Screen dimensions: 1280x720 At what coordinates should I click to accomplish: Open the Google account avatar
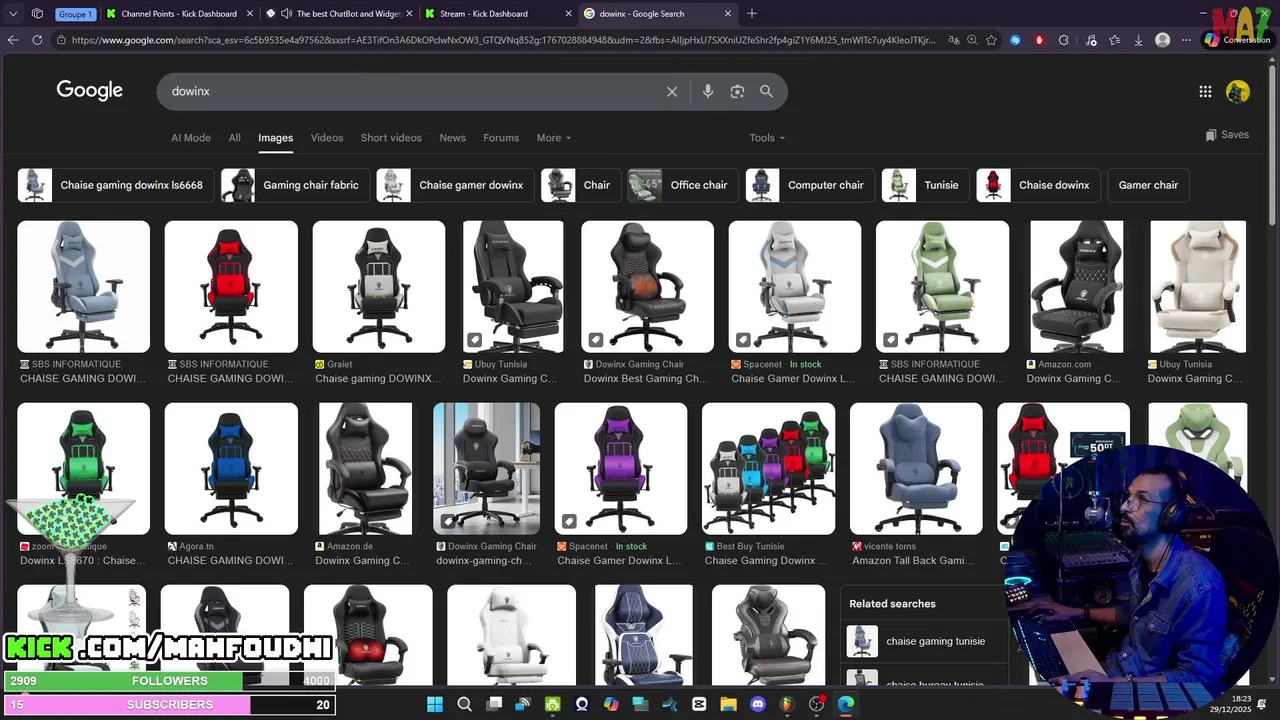point(1238,91)
